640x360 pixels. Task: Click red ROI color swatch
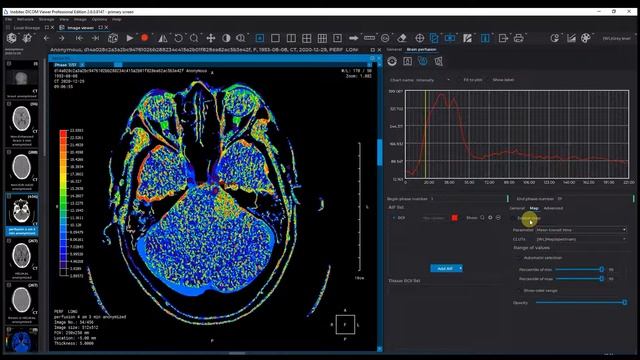click(x=454, y=218)
